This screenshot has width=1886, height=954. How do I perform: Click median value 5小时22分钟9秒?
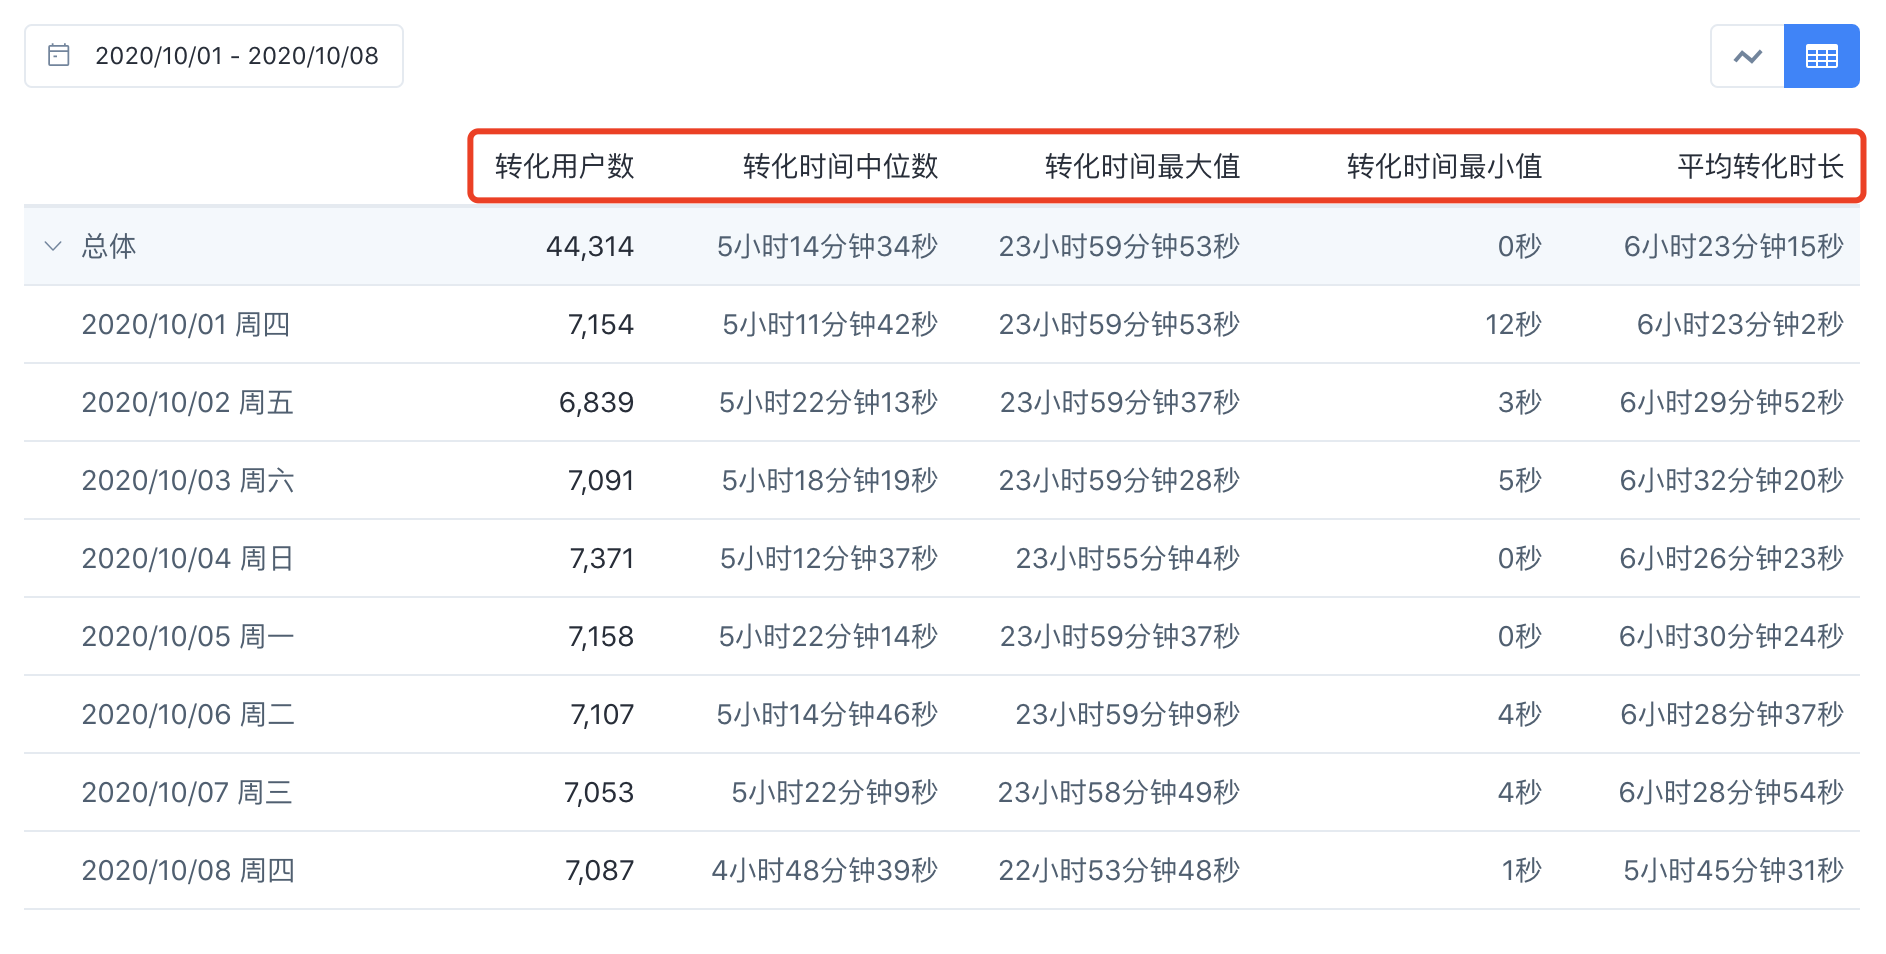[x=835, y=792]
